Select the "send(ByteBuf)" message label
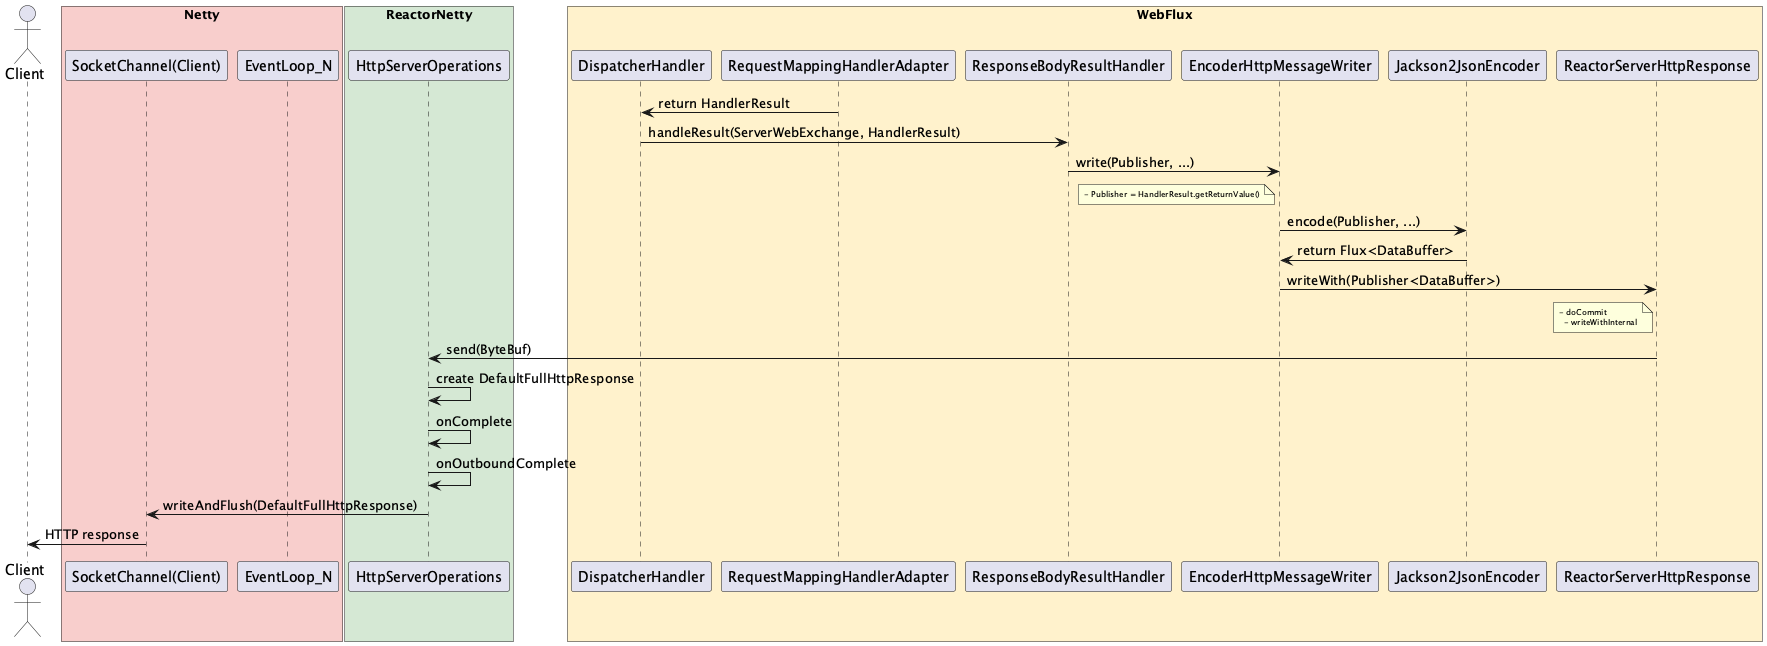The width and height of the screenshot is (1767, 646). (x=489, y=350)
